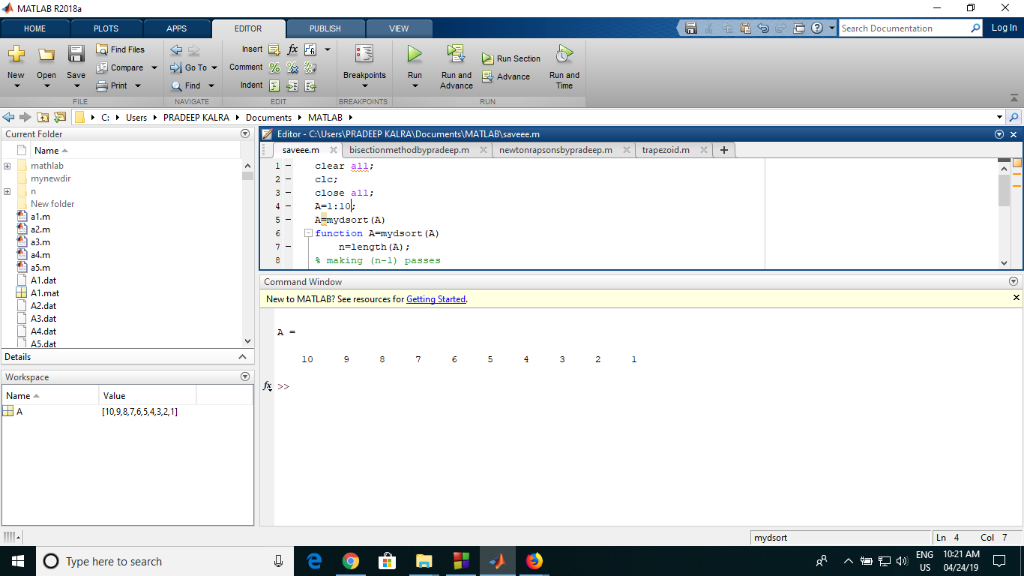Click the editor vertical scrollbar down arrow
The image size is (1024, 576).
point(1004,263)
